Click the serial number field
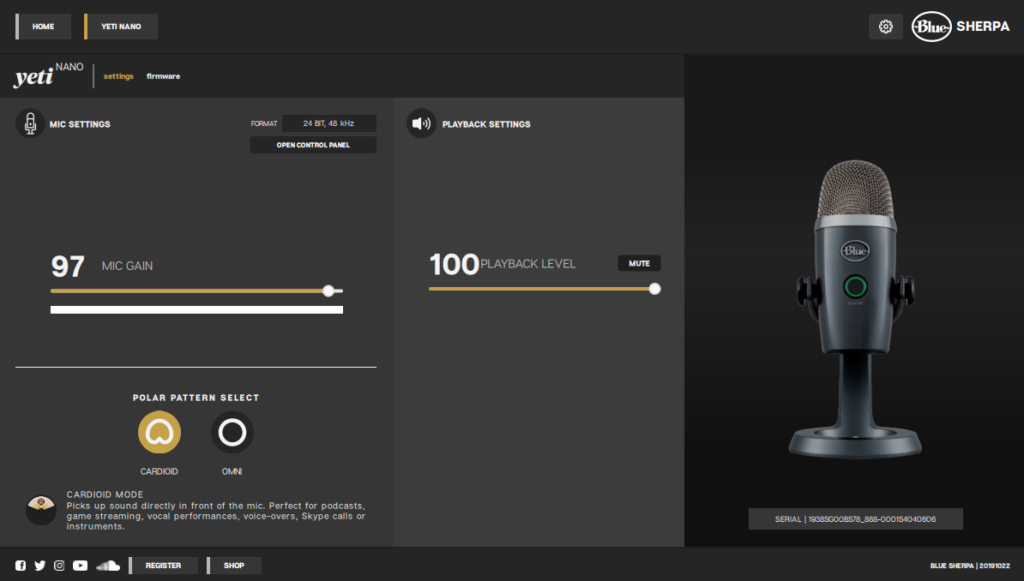The image size is (1024, 581). point(855,519)
